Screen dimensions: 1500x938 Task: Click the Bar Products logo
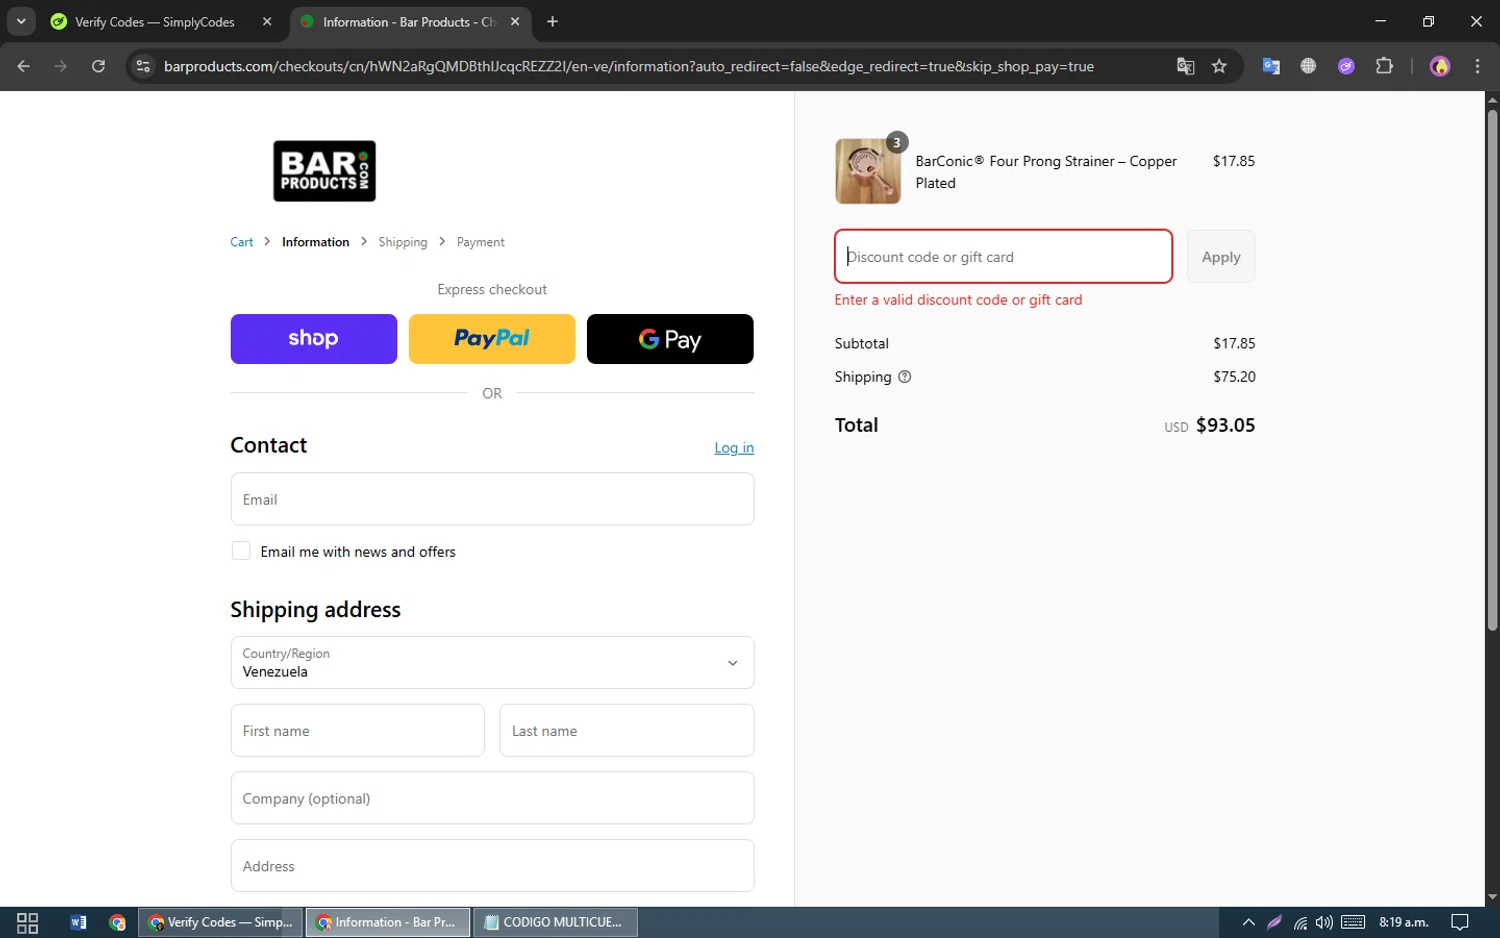[324, 171]
